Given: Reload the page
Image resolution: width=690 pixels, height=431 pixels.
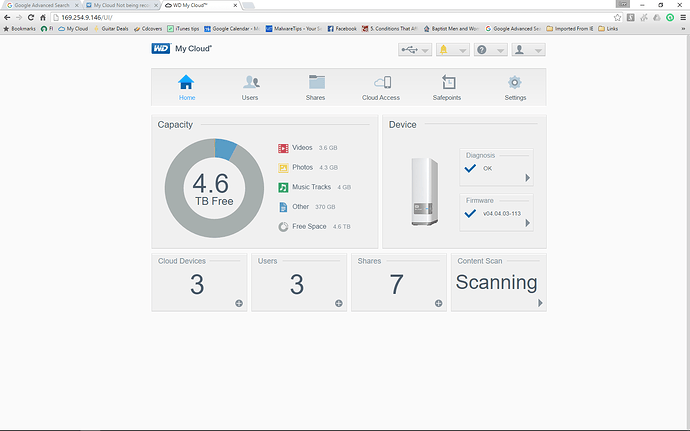Looking at the screenshot, I should tap(31, 18).
